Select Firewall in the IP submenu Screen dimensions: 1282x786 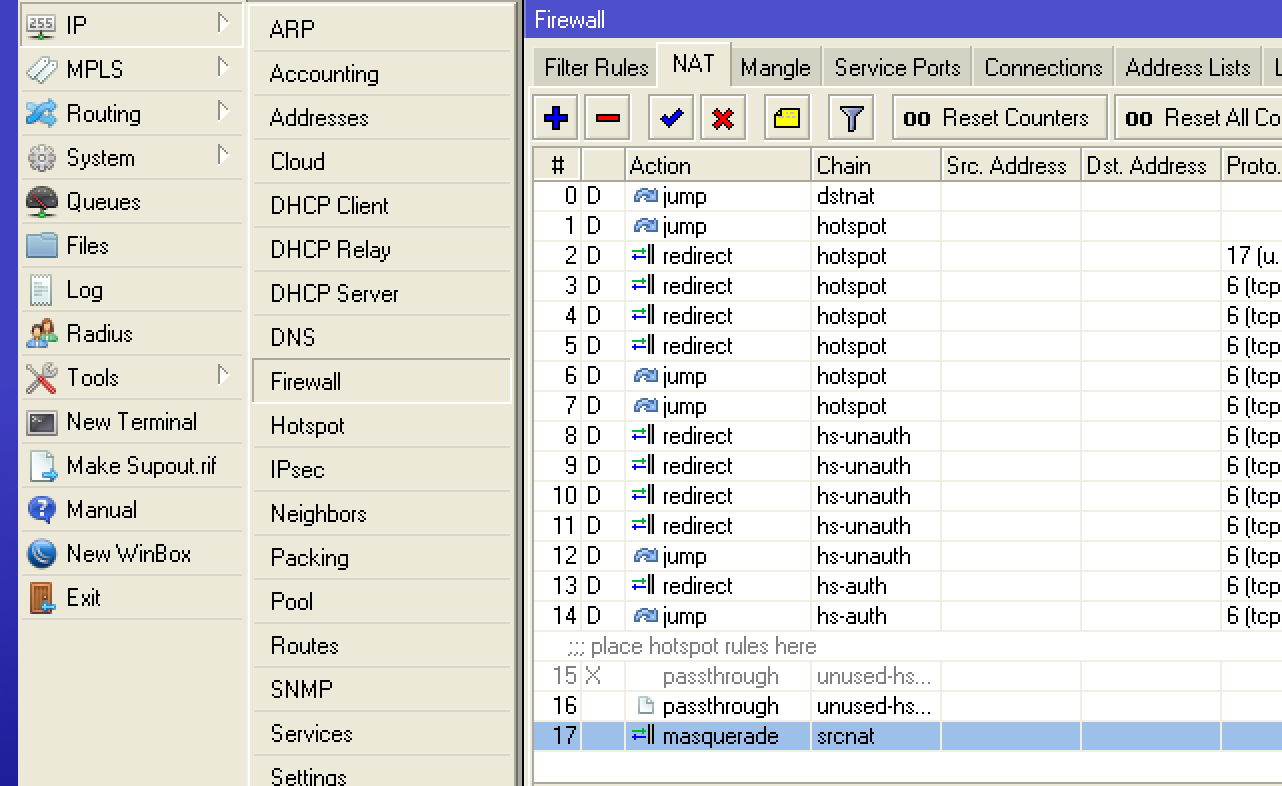point(380,382)
